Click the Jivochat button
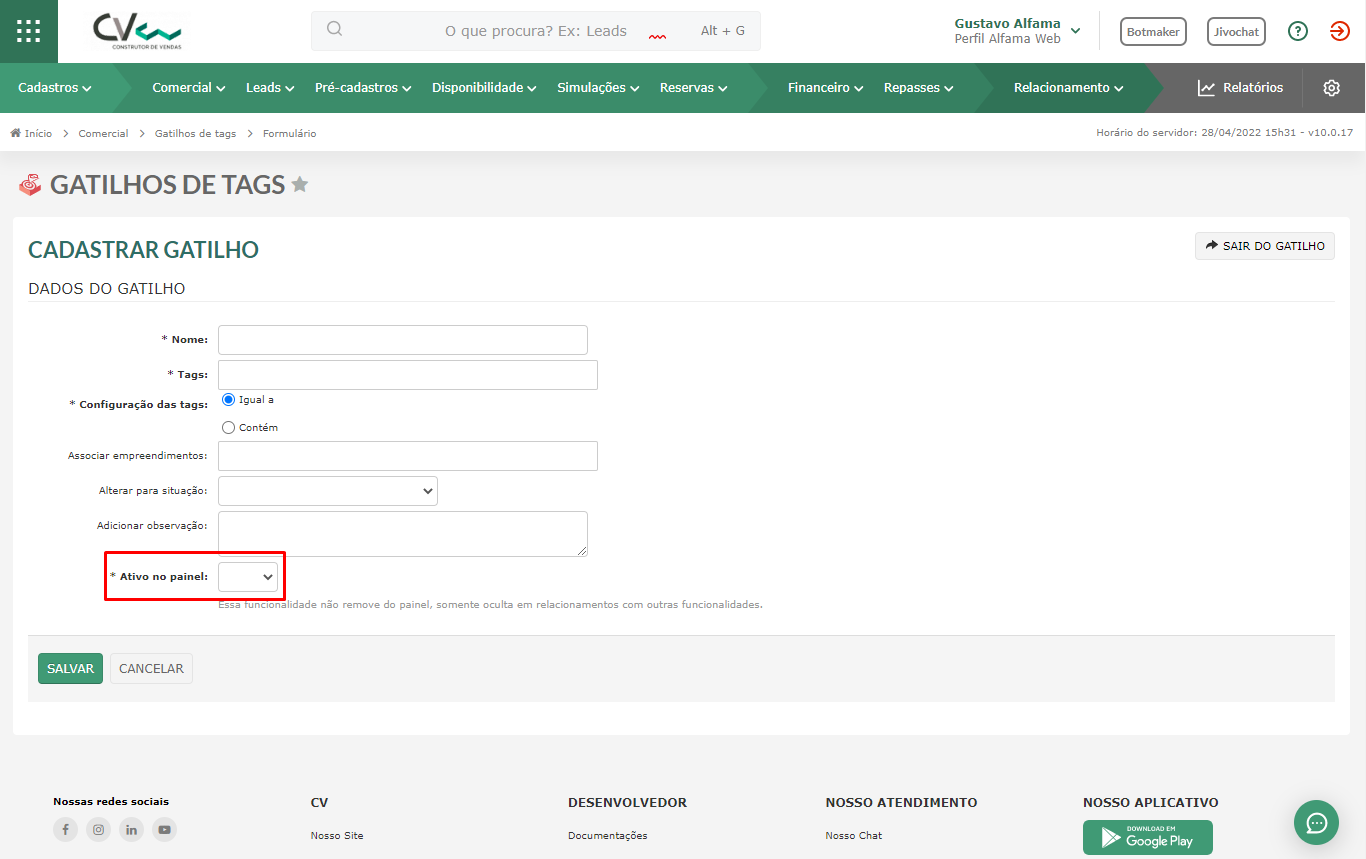 (1236, 32)
